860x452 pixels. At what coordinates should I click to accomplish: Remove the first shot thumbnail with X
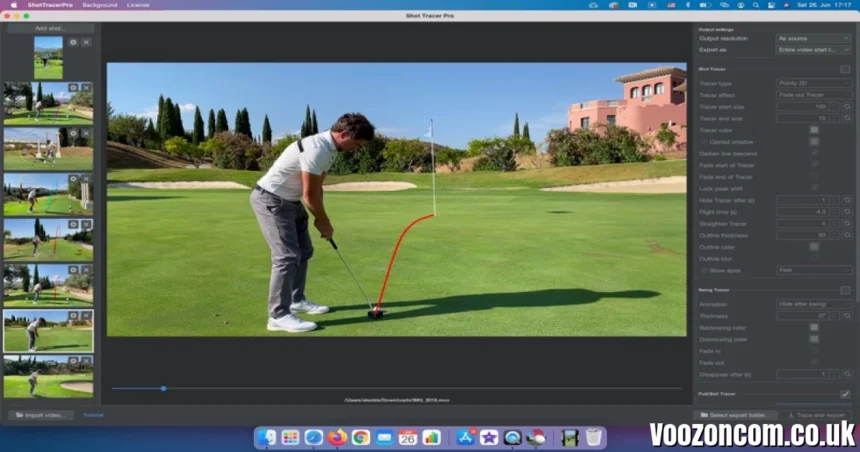point(86,43)
